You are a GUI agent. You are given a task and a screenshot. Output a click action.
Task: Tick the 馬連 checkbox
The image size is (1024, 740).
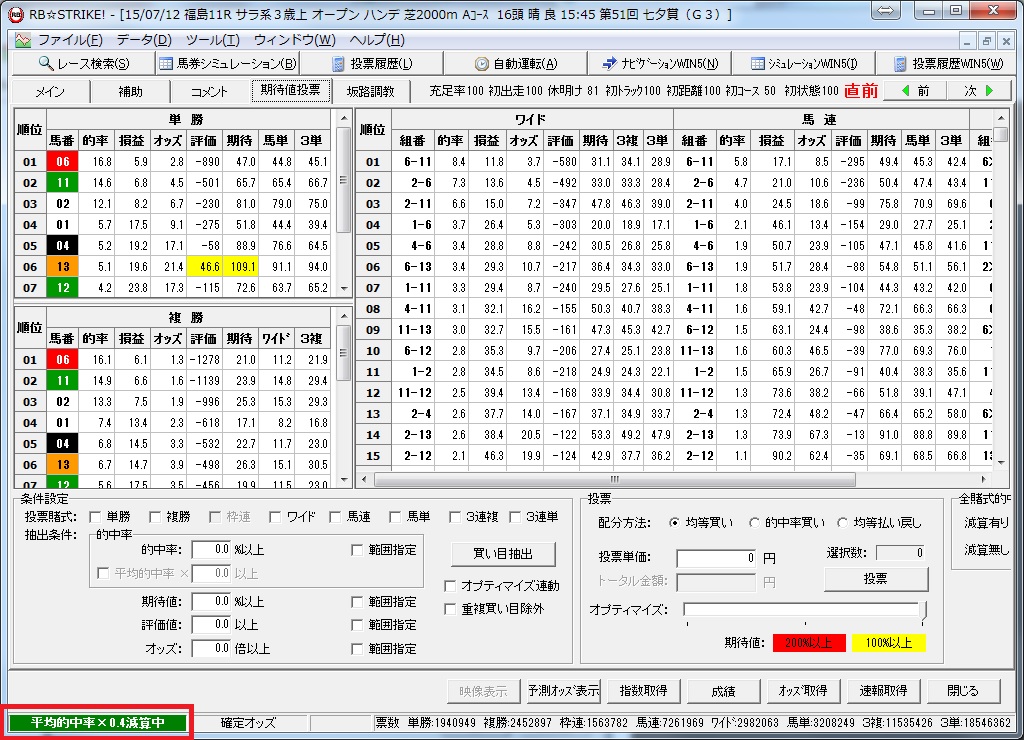click(x=335, y=517)
